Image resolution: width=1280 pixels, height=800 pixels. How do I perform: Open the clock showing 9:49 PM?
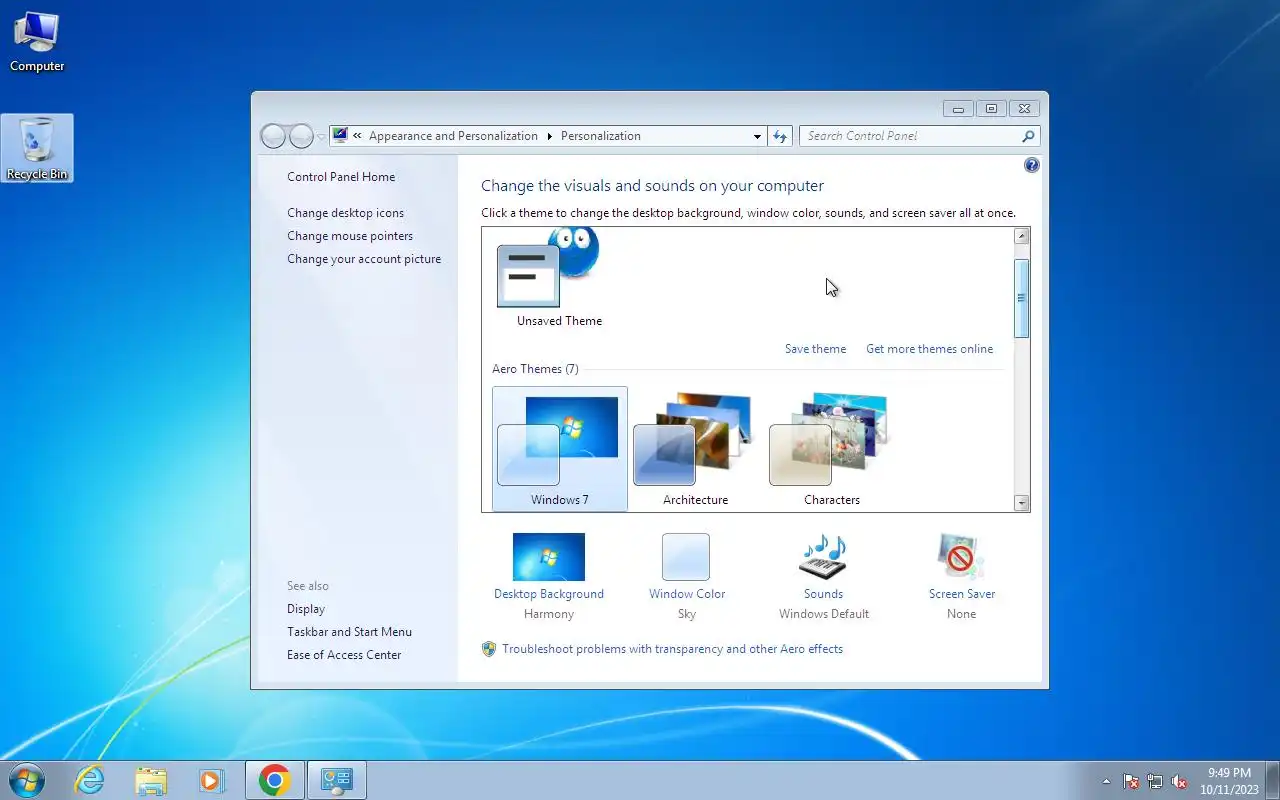click(1229, 780)
